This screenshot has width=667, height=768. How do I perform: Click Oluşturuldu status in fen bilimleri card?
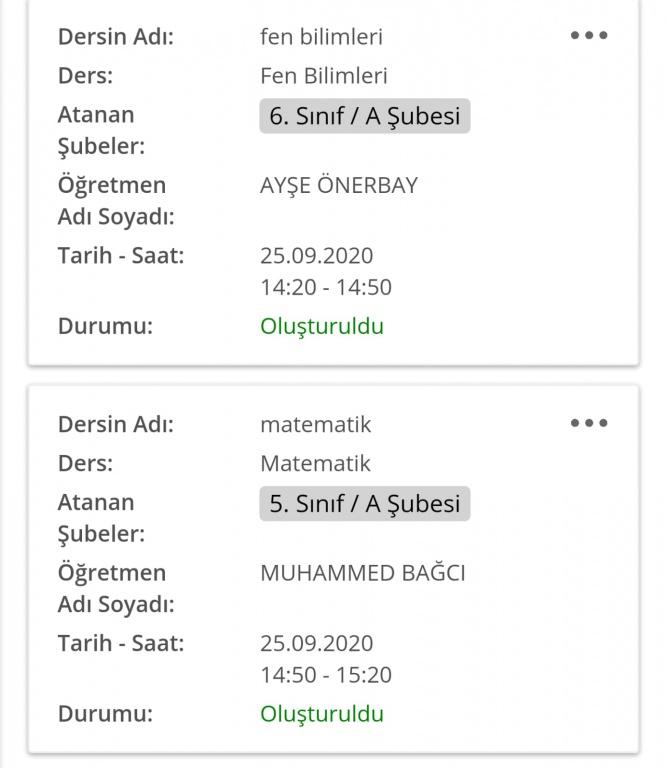(x=321, y=326)
